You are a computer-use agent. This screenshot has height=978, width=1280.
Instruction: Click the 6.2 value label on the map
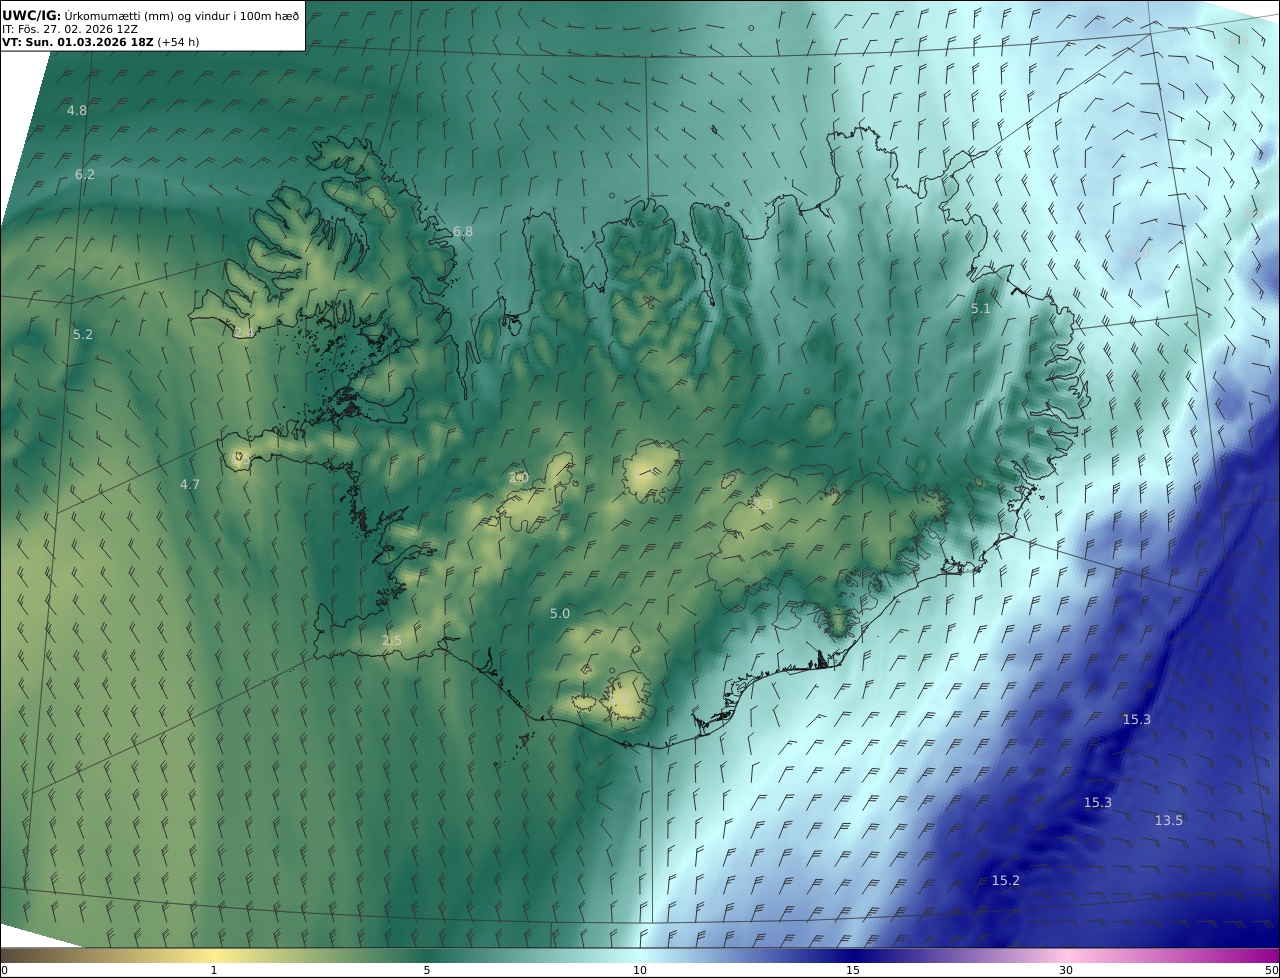click(85, 174)
